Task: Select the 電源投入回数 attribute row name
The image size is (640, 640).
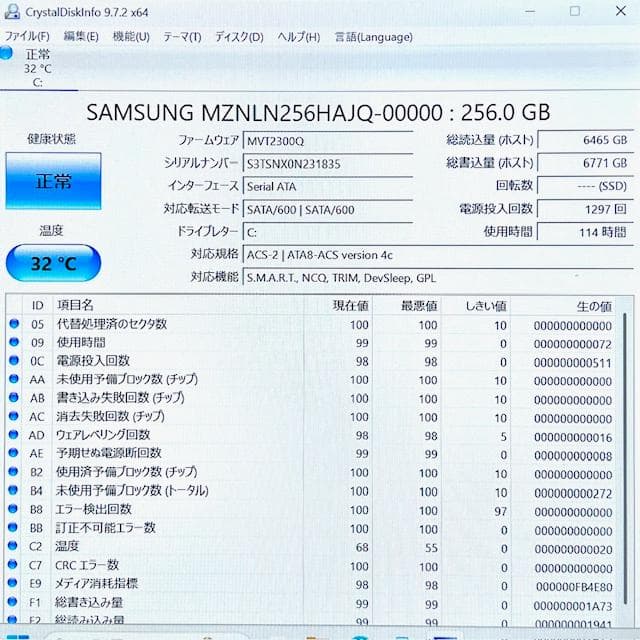Action: point(93,361)
